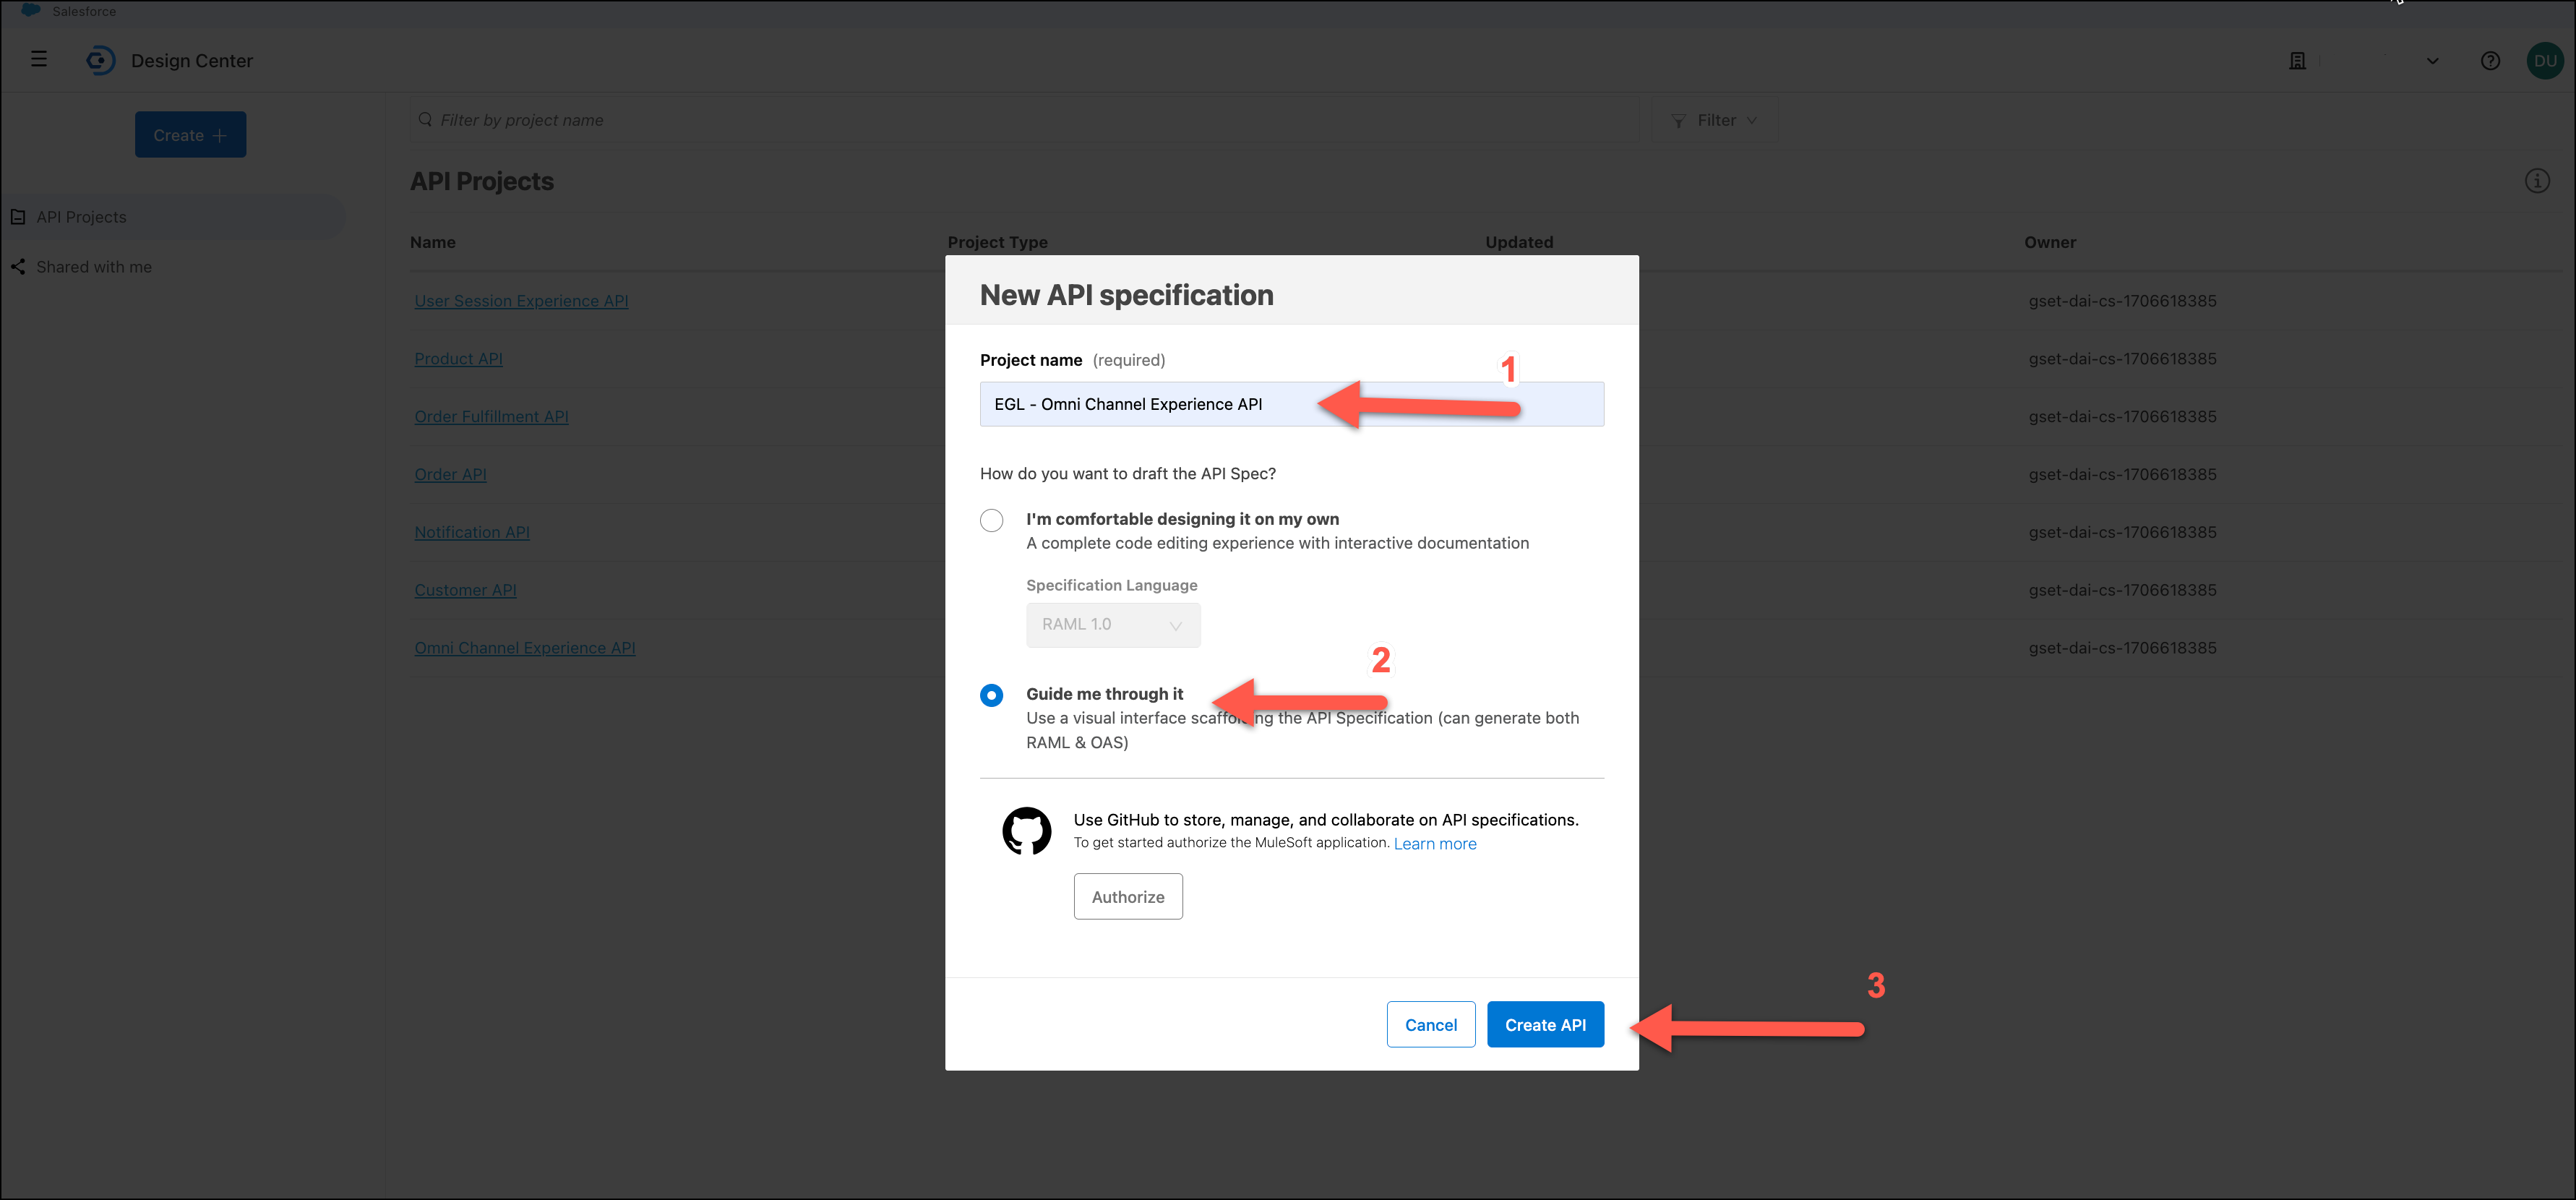Click the help question mark icon
This screenshot has width=2576, height=1200.
coord(2490,61)
